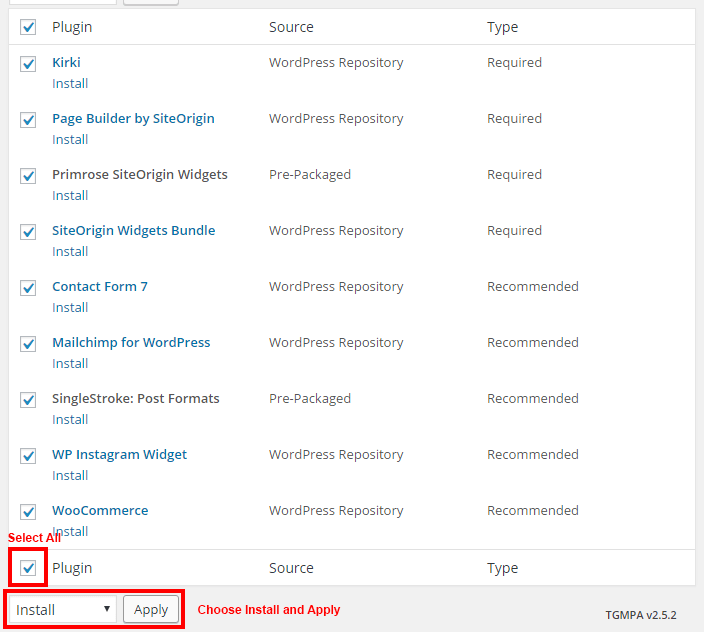The image size is (704, 632).
Task: Click Install under Primrose SiteOrigin Widgets
Action: tap(70, 196)
